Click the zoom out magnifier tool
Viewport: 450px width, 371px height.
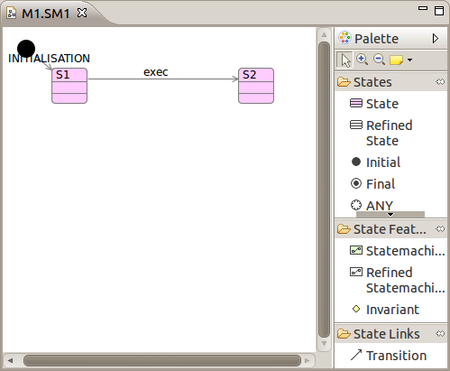pos(379,60)
